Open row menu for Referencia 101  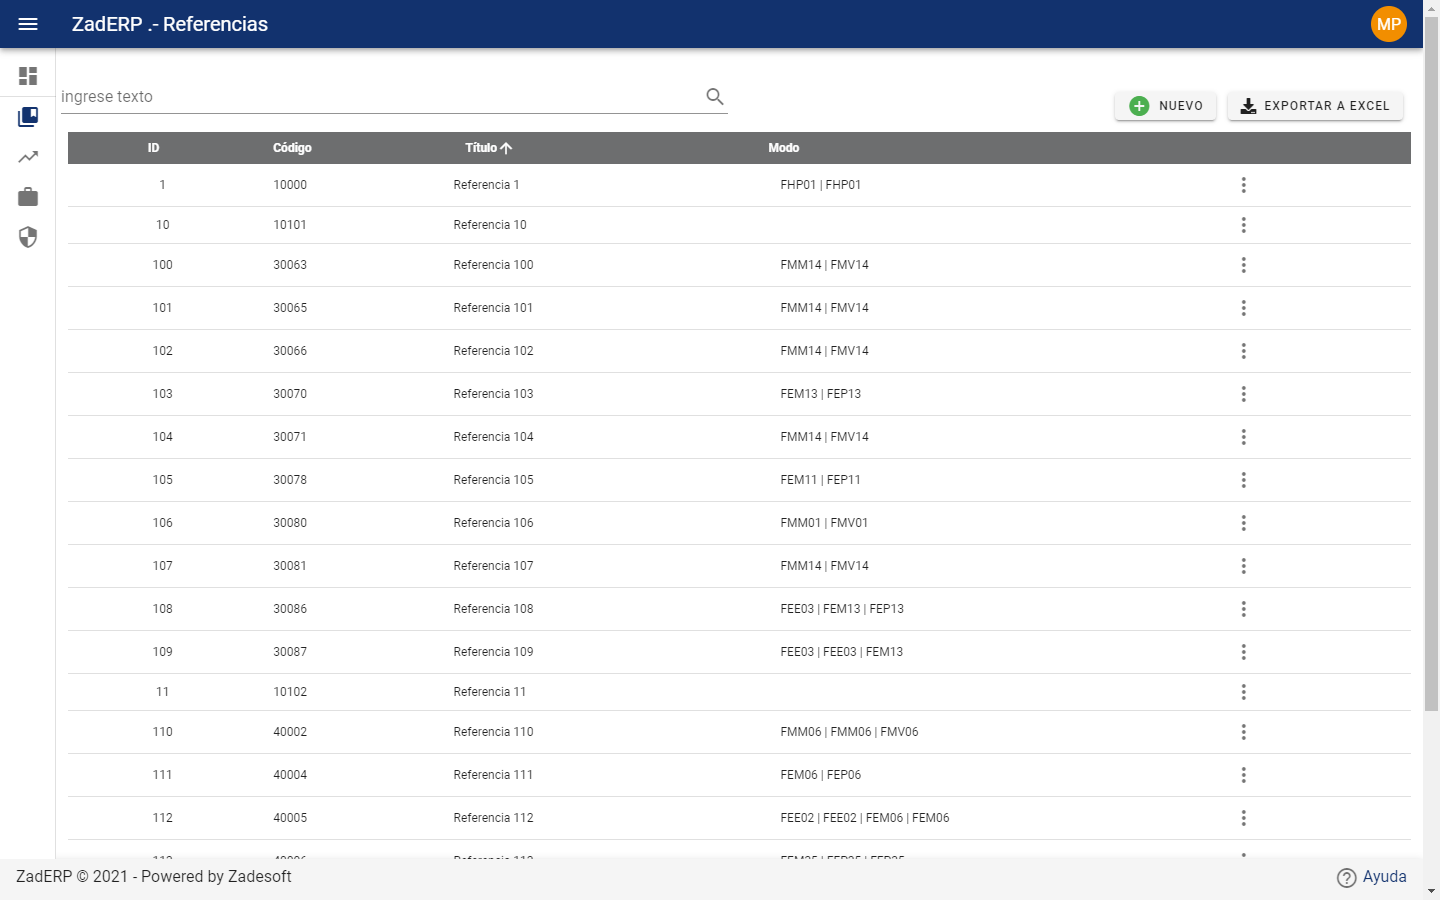[x=1244, y=308]
